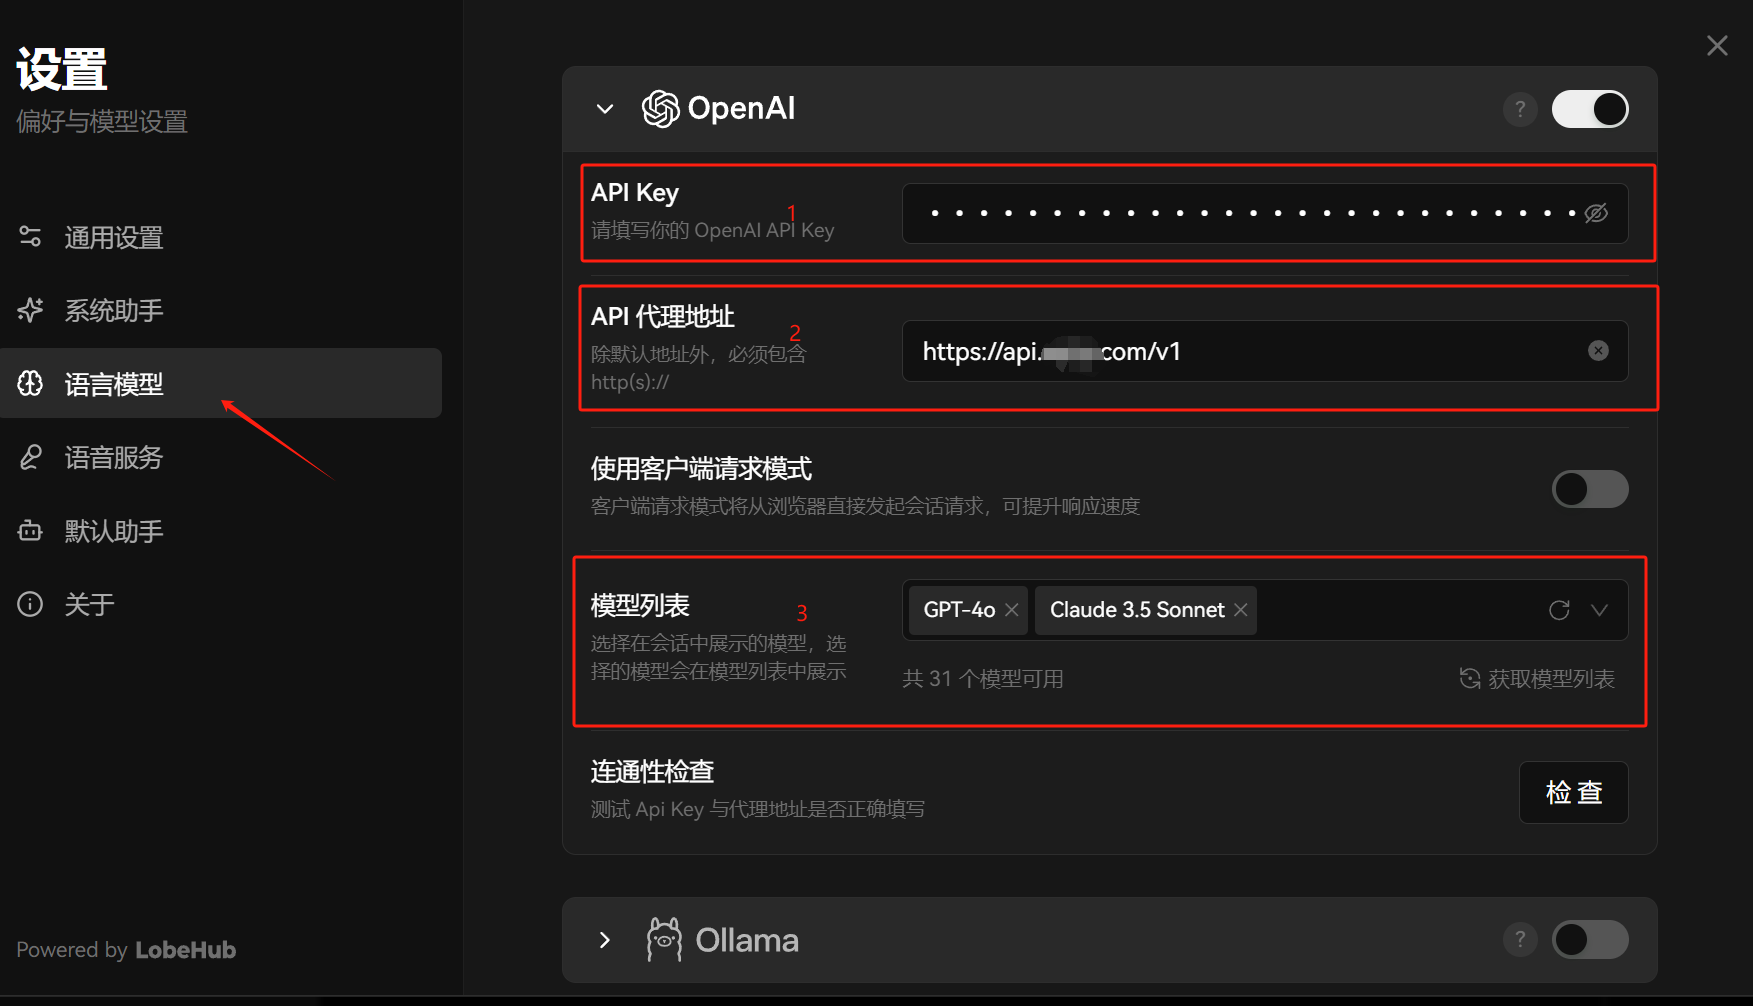
Task: Click the microphone icon beside 语音服务
Action: tap(30, 457)
